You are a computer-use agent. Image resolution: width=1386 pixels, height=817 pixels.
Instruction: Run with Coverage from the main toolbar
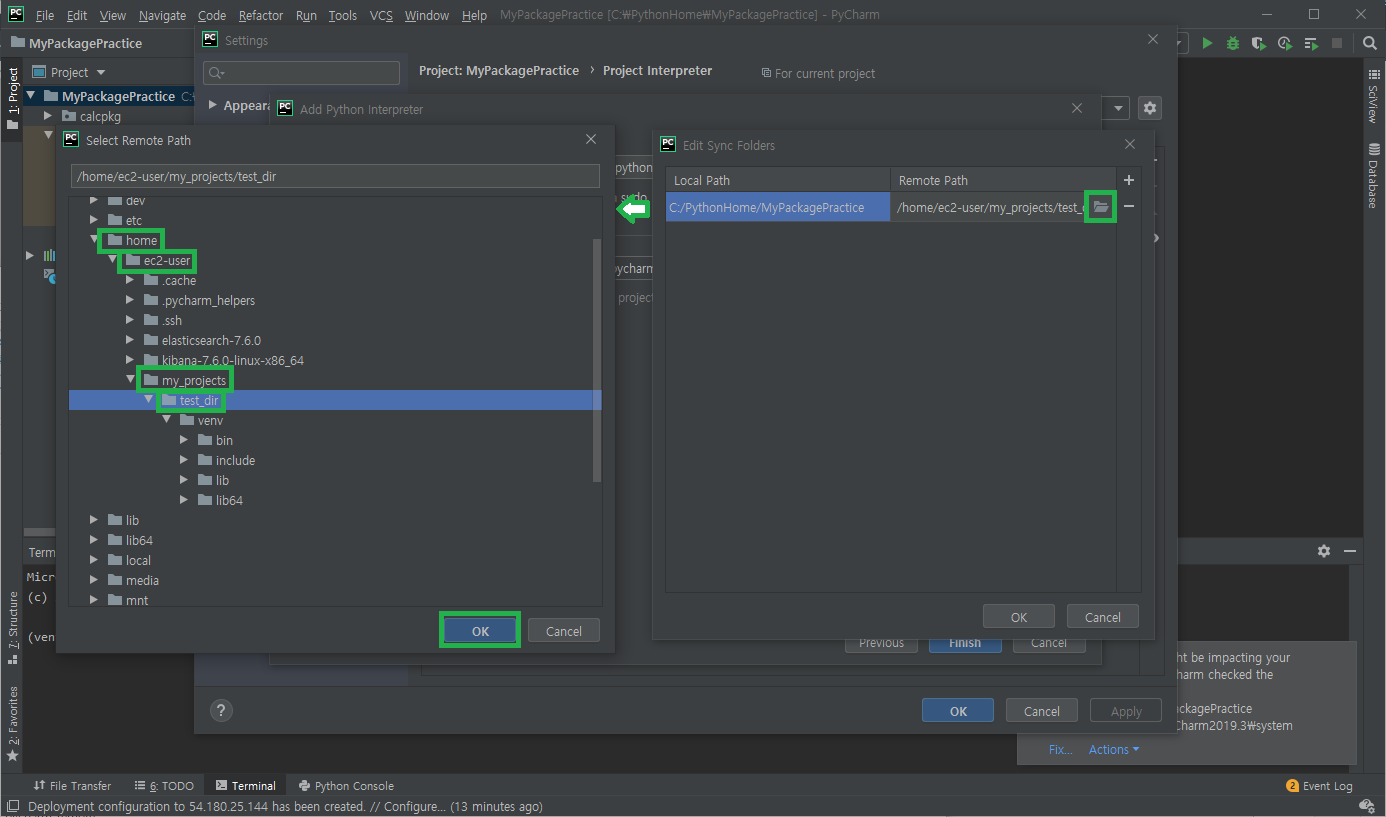(1259, 43)
